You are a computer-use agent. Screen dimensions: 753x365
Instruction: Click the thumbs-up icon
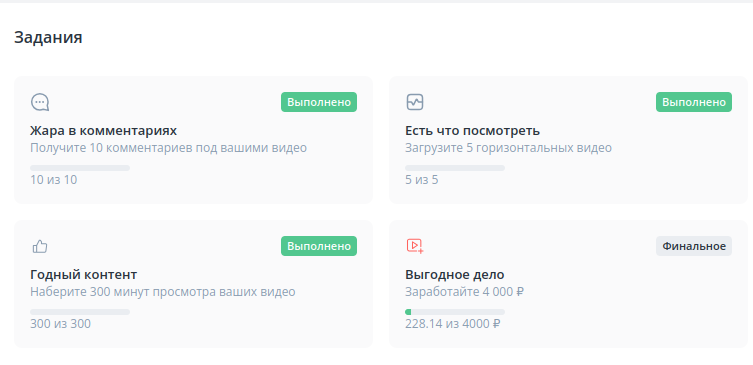pyautogui.click(x=40, y=246)
